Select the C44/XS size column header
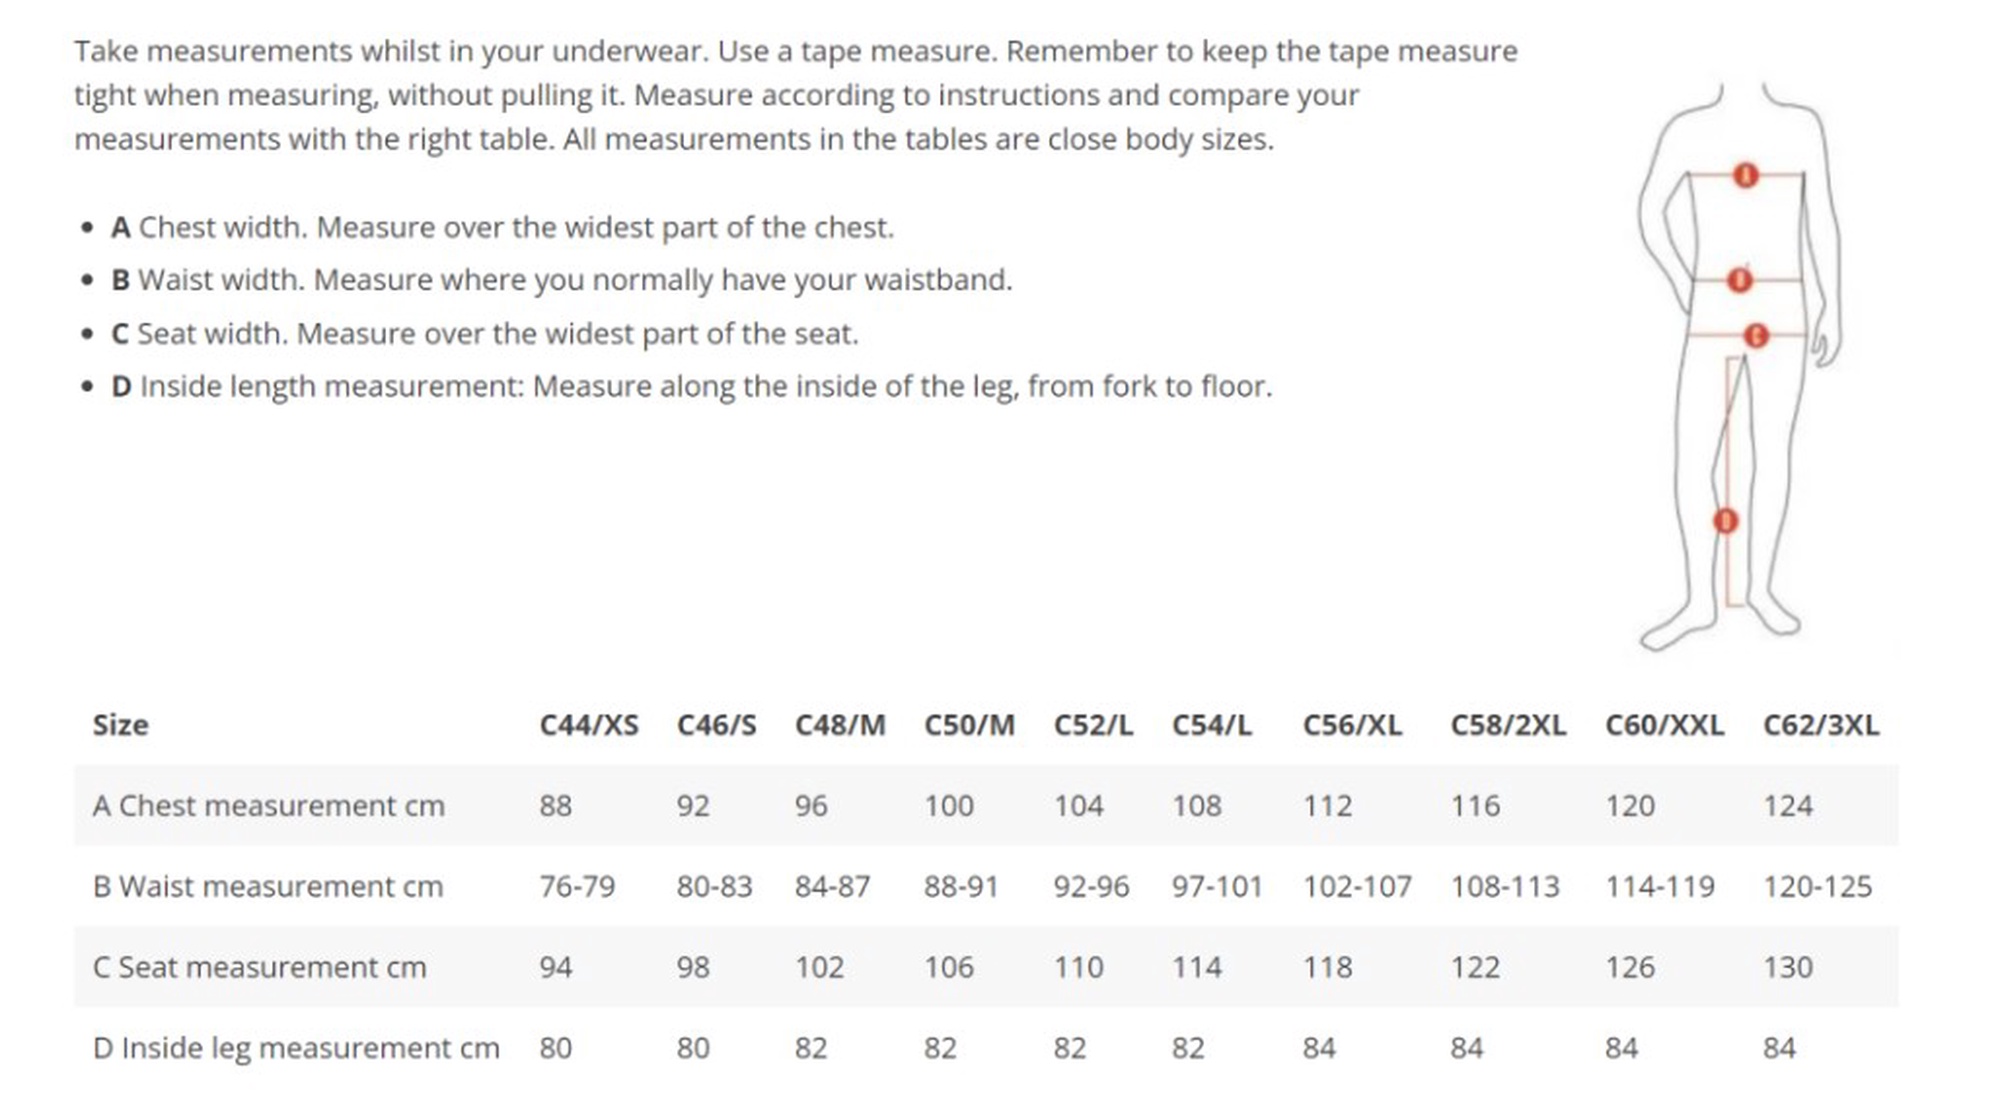The width and height of the screenshot is (2000, 1106). (588, 725)
